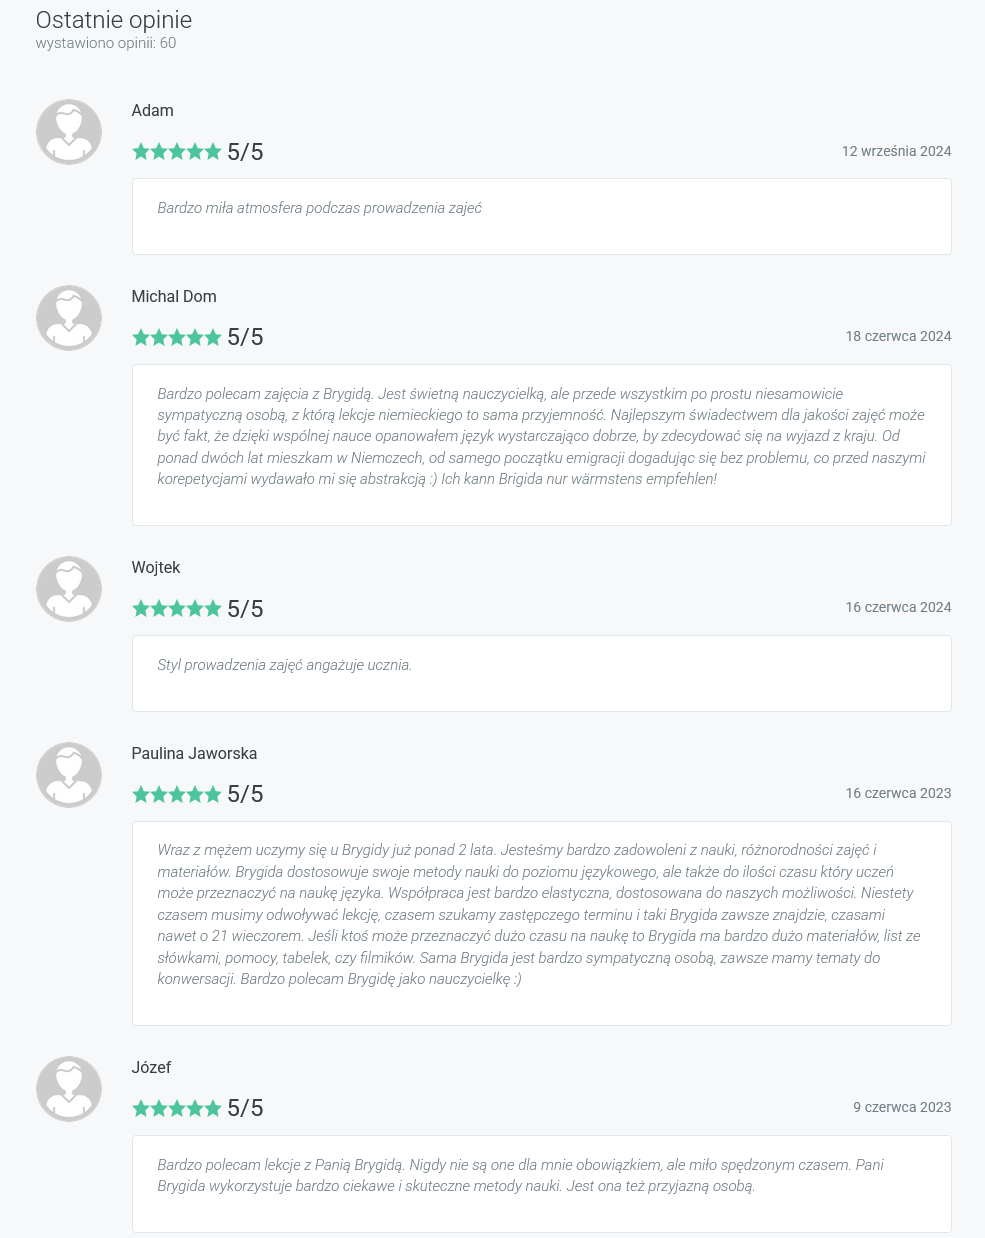Click the review count text showing 60
This screenshot has height=1238, width=985.
(x=106, y=43)
